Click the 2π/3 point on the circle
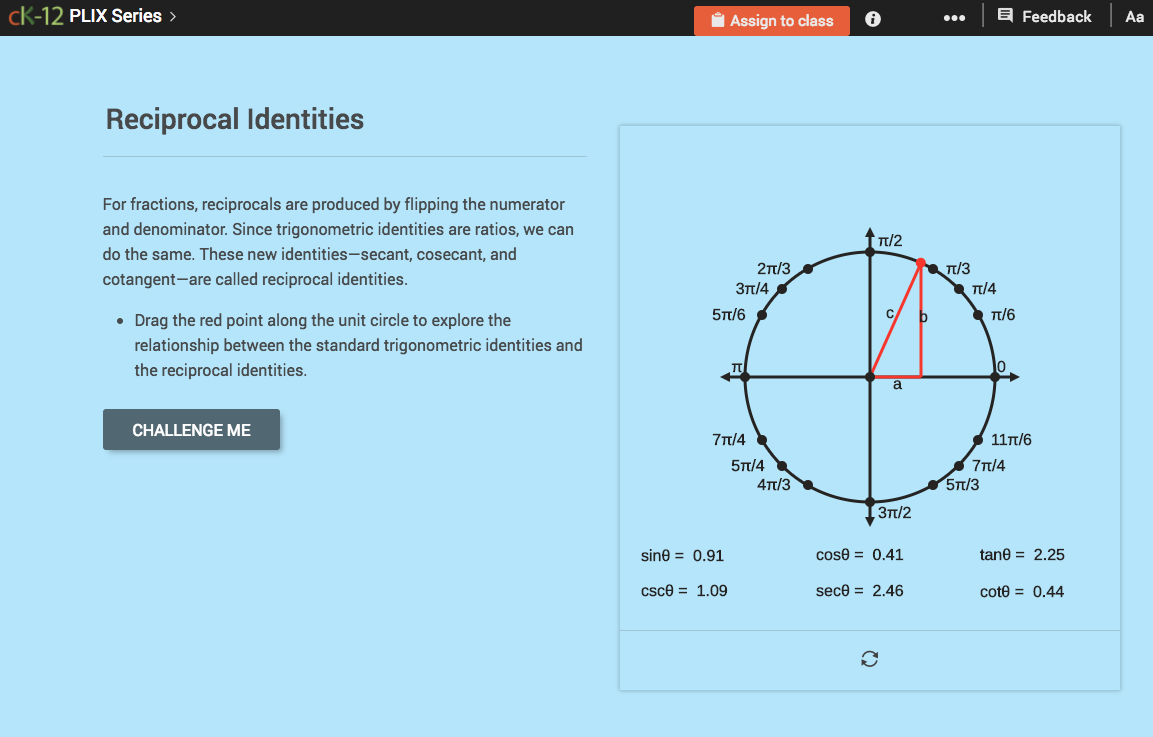The image size is (1153, 737). (808, 267)
